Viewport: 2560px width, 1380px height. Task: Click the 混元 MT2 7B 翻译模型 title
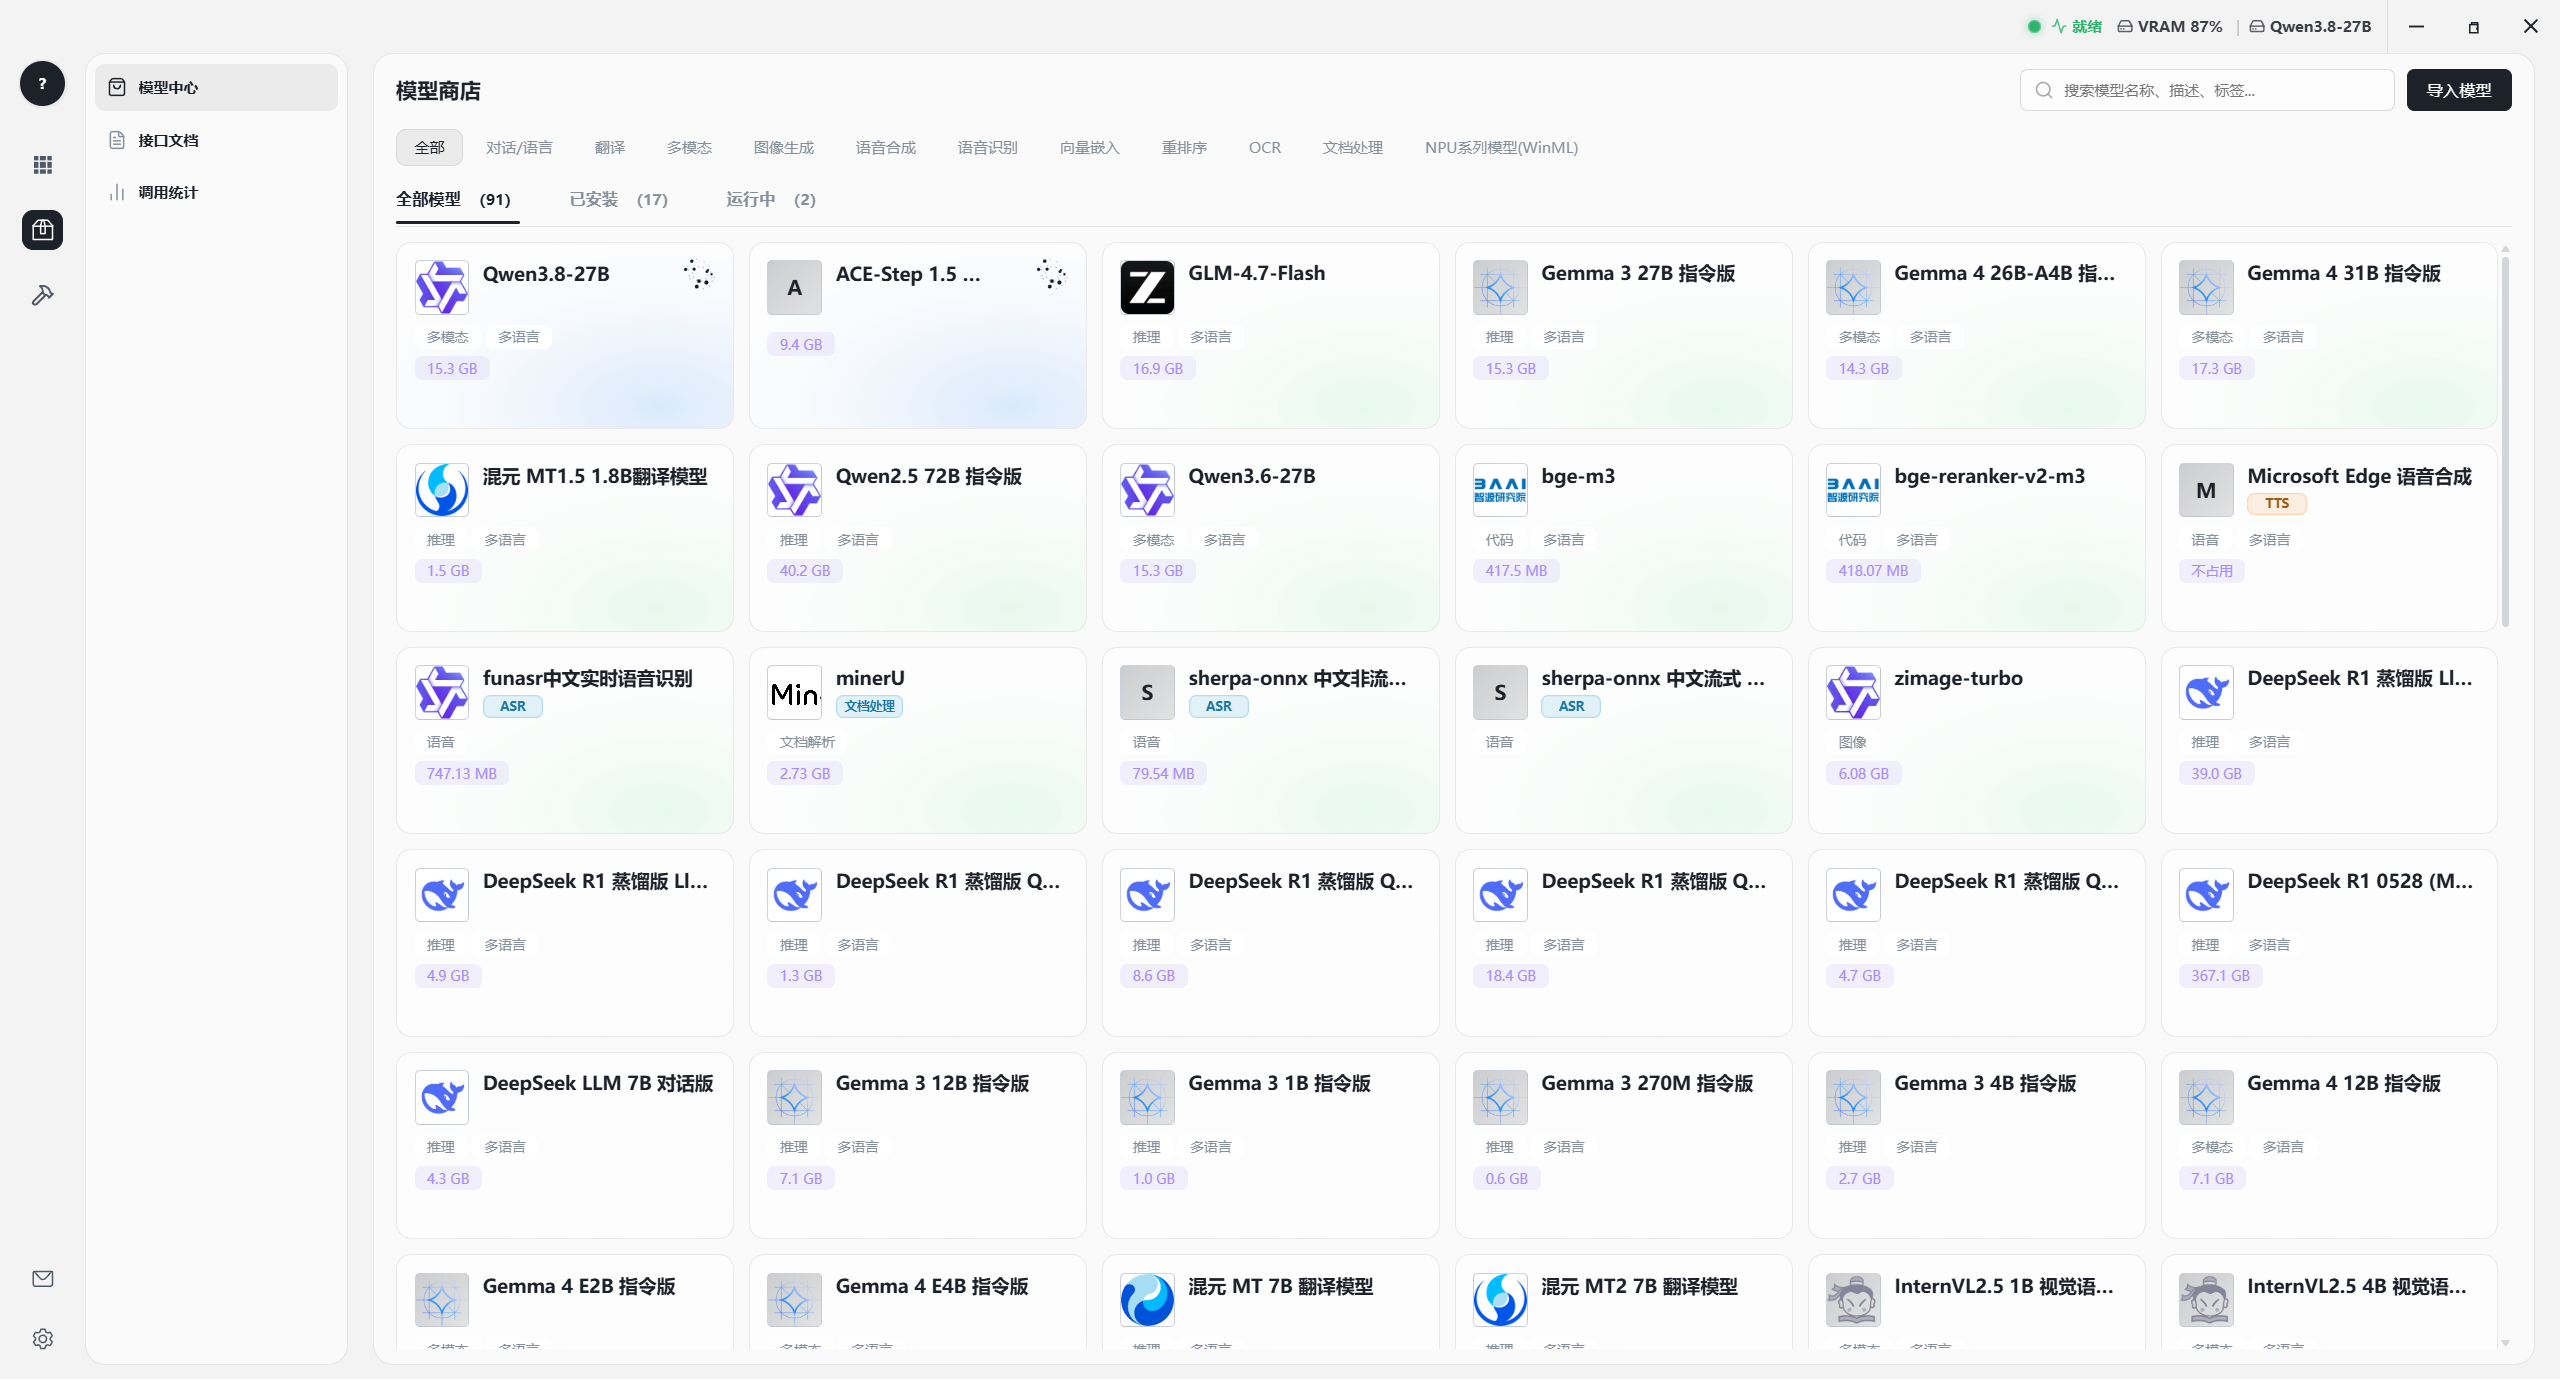1639,1287
